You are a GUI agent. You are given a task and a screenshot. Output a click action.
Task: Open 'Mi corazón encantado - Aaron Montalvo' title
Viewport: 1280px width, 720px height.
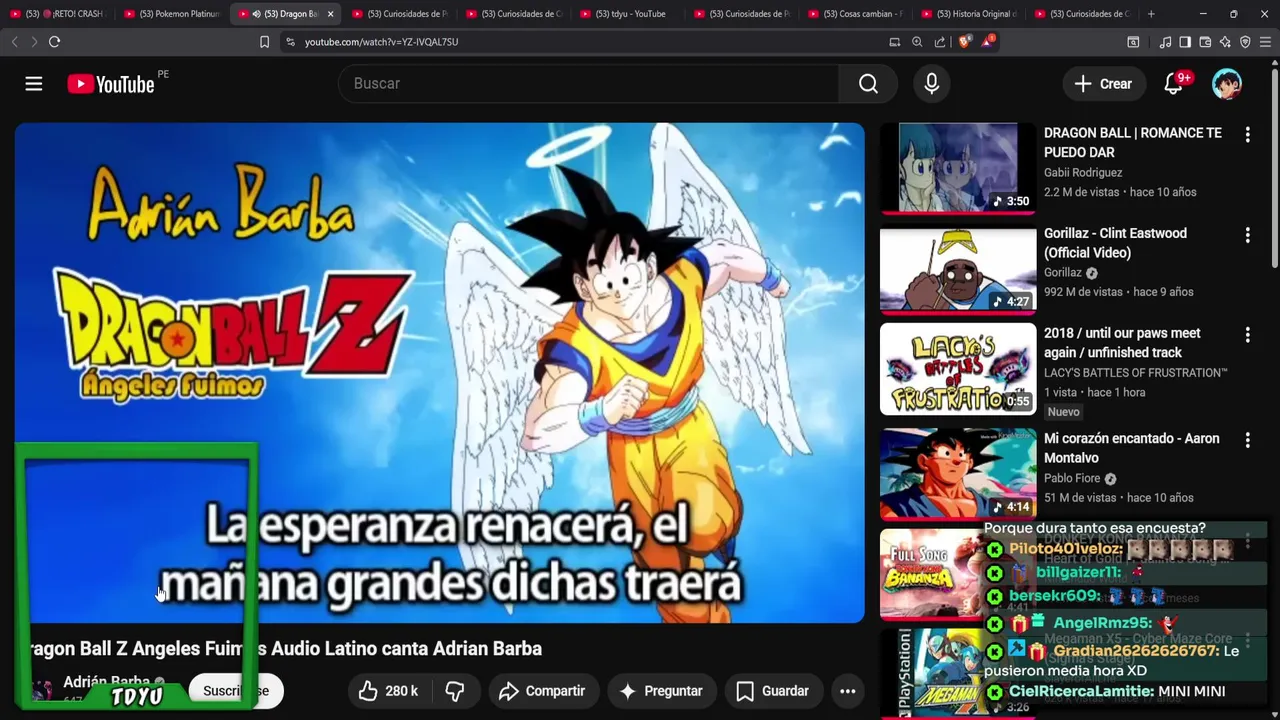(x=1132, y=448)
